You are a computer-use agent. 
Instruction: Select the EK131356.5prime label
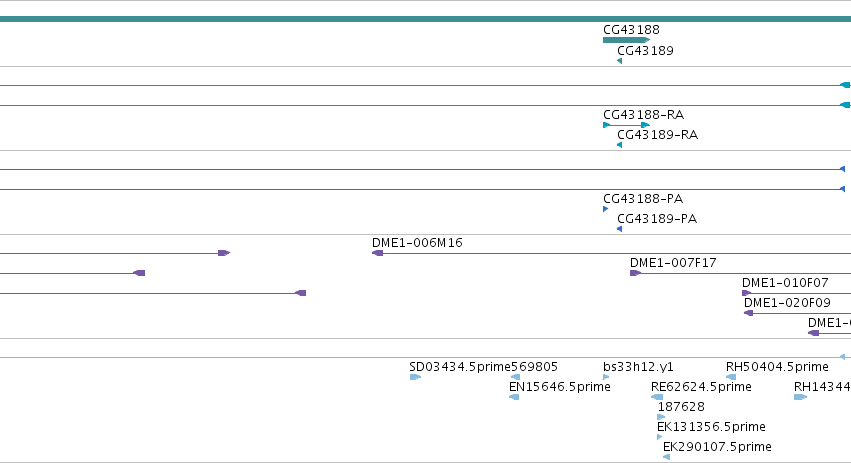coord(711,427)
